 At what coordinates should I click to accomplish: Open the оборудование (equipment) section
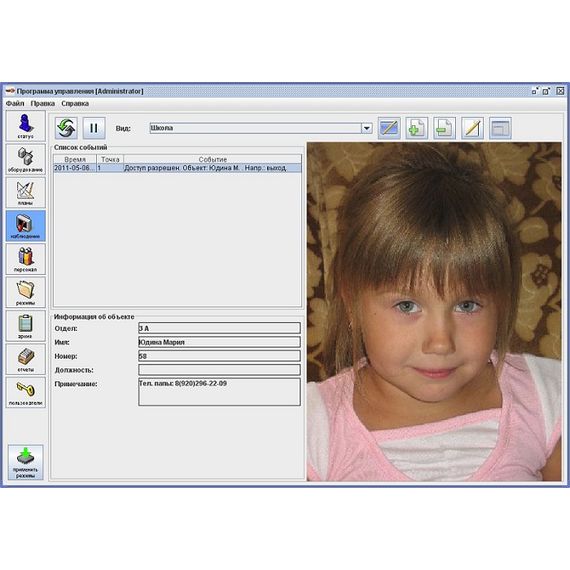[25, 159]
